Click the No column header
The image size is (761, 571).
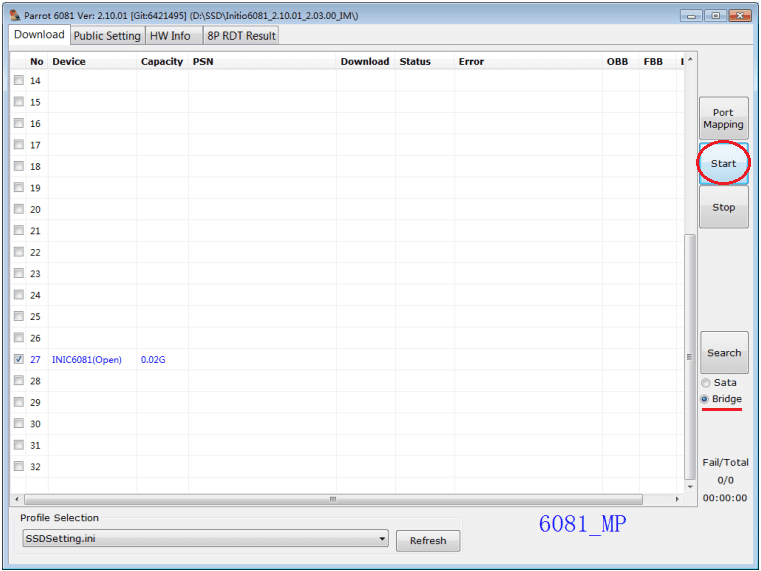point(36,62)
